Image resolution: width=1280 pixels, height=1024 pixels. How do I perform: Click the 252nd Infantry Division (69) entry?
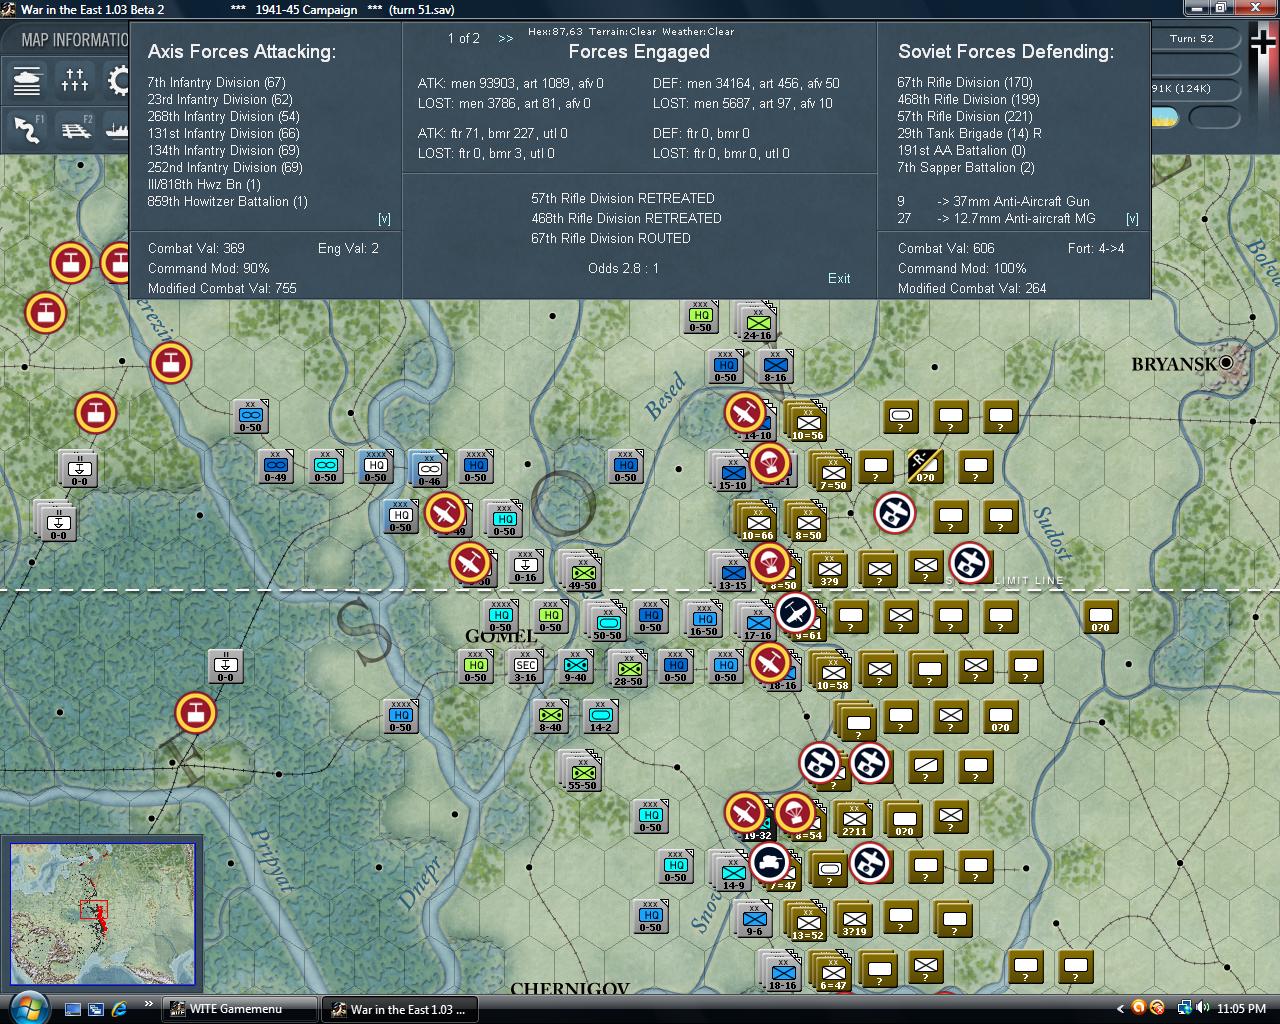click(x=225, y=167)
